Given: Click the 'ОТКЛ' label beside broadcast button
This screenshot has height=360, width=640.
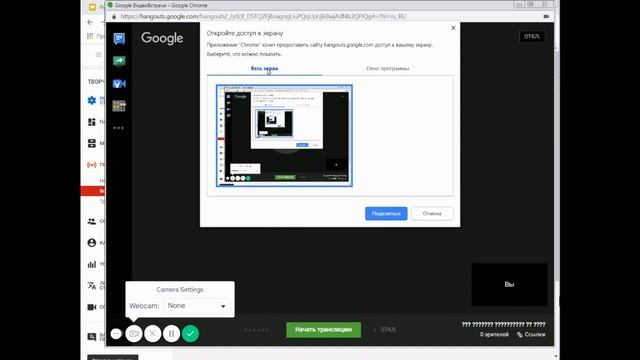Looking at the screenshot, I should coord(388,330).
